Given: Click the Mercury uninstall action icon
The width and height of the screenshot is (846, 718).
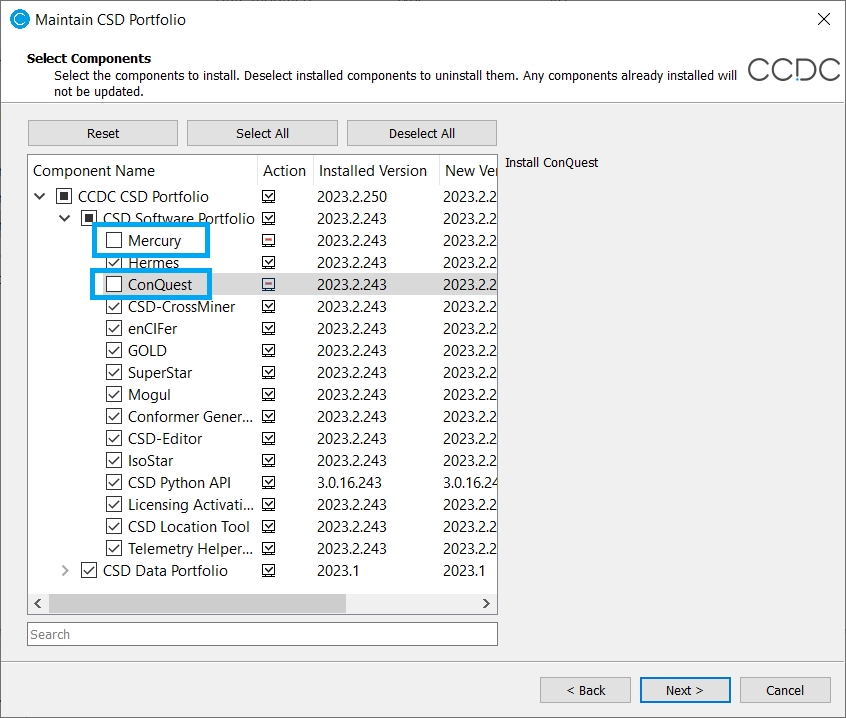Looking at the screenshot, I should [268, 241].
